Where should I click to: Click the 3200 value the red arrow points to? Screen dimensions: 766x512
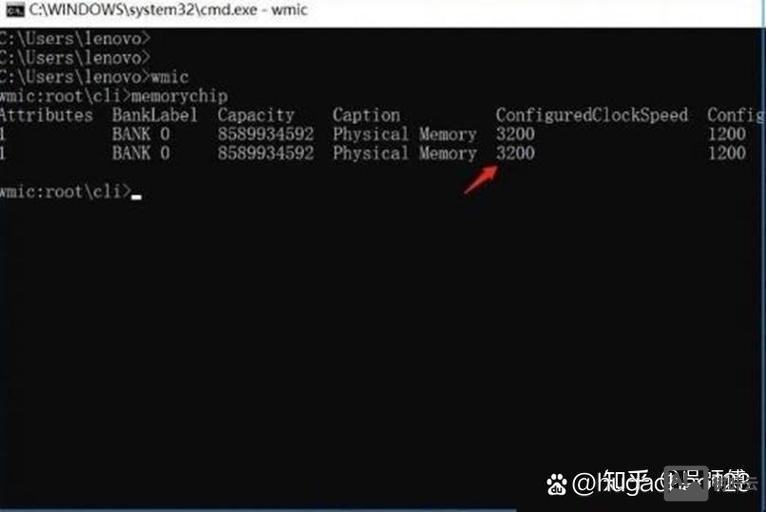coord(515,153)
